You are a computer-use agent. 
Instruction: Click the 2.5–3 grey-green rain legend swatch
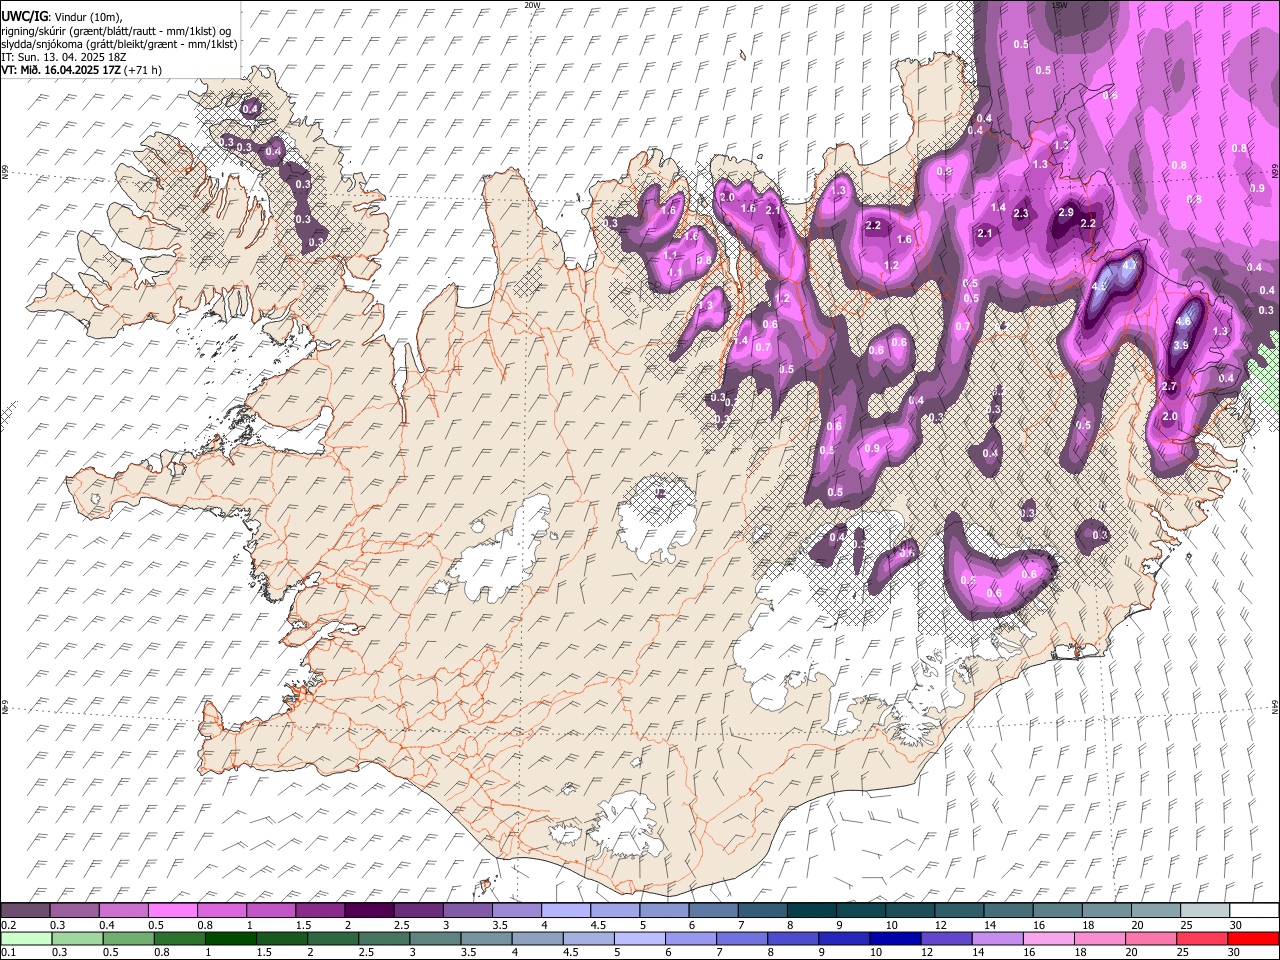point(384,938)
